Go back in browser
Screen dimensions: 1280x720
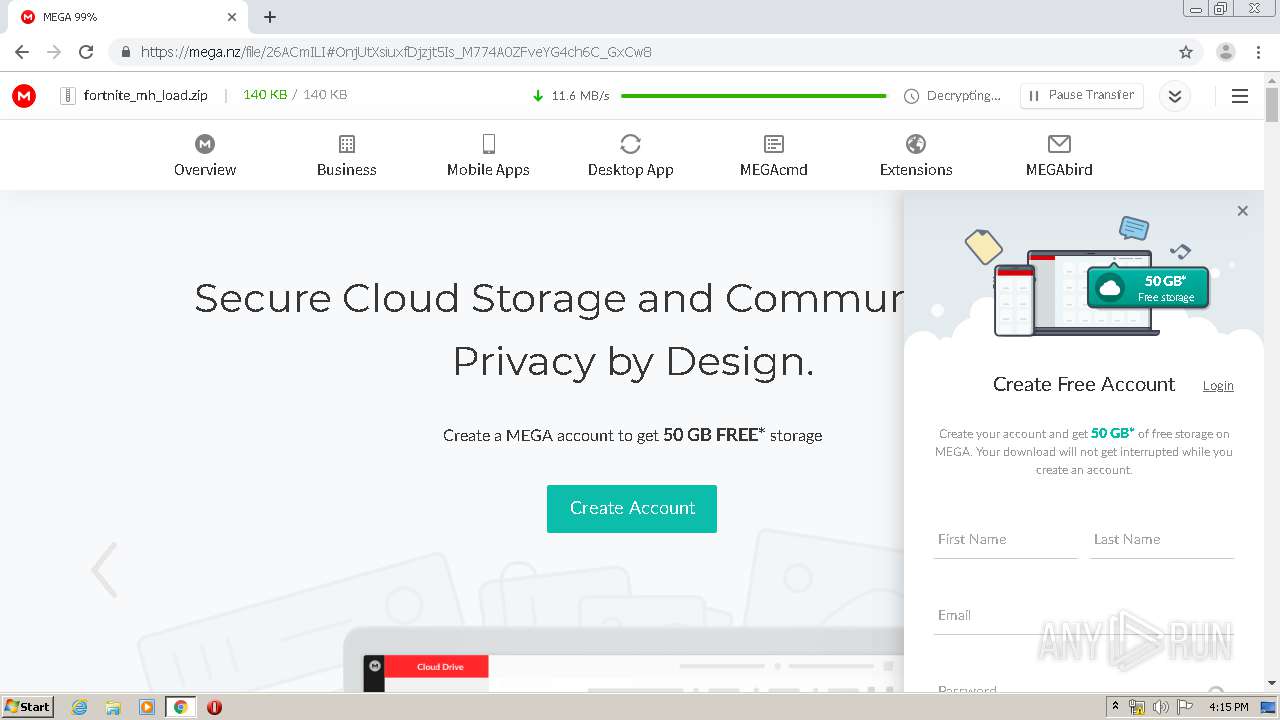[x=22, y=52]
